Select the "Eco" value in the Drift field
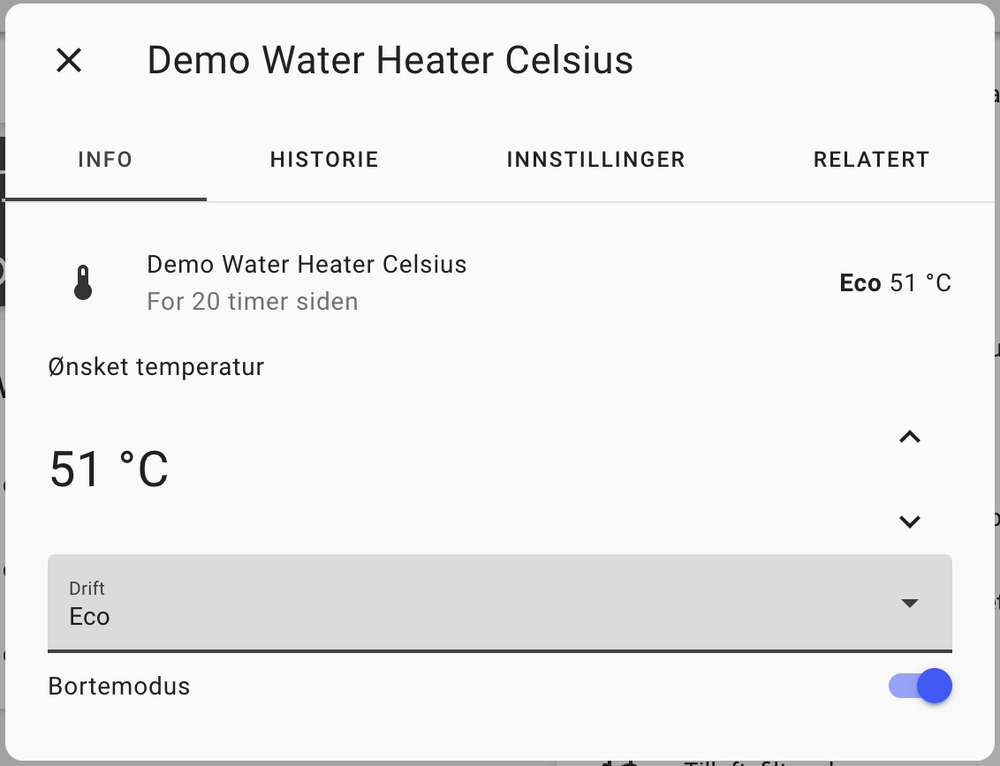 pos(90,617)
